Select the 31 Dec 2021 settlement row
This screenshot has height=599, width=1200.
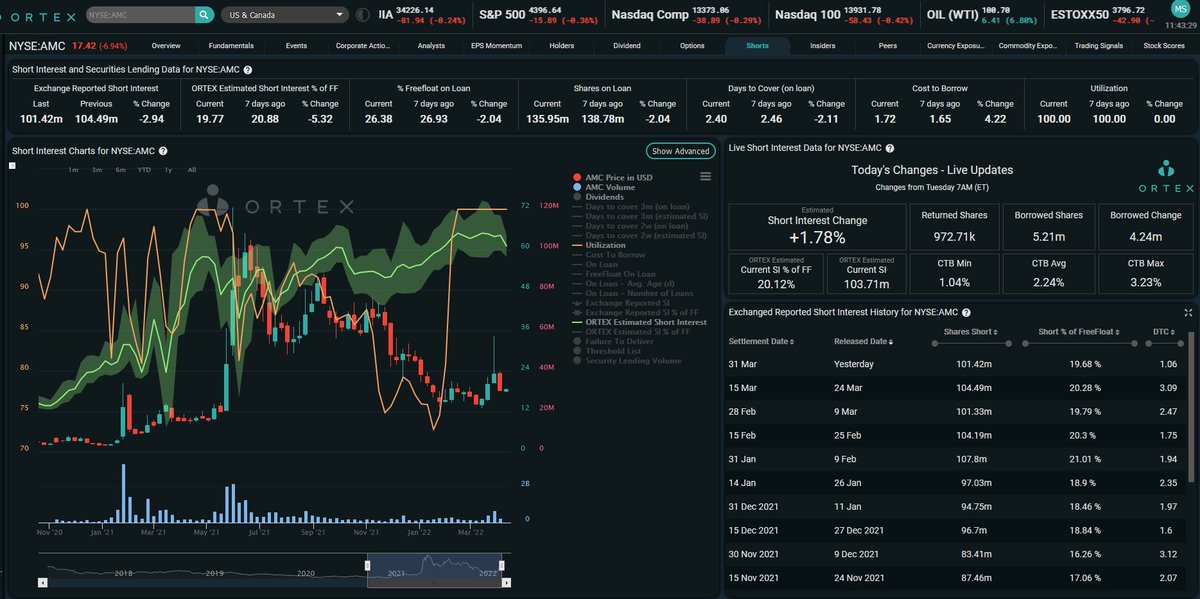[x=954, y=507]
